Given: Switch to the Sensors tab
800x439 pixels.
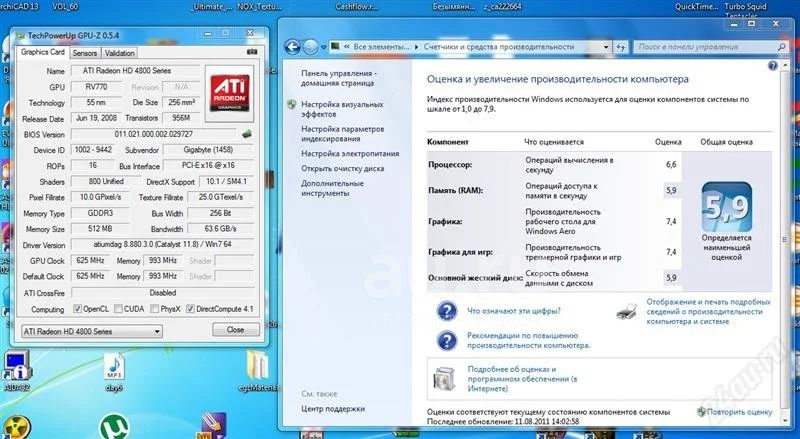Looking at the screenshot, I should tap(85, 53).
